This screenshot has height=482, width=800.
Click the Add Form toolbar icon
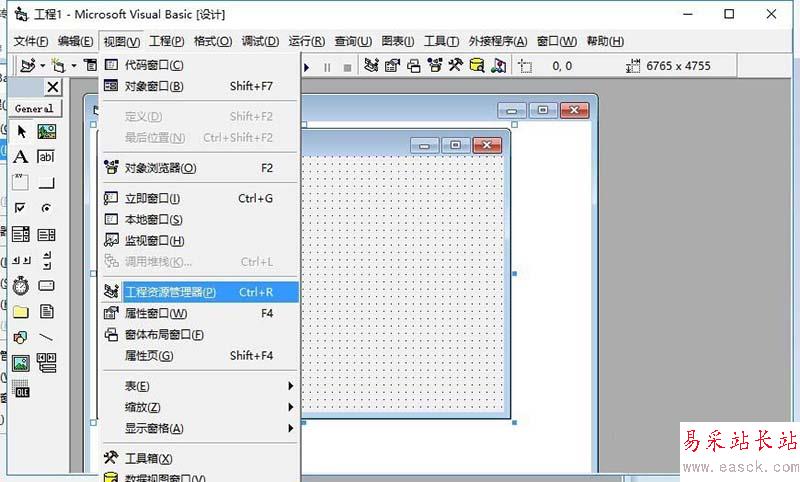coord(59,66)
